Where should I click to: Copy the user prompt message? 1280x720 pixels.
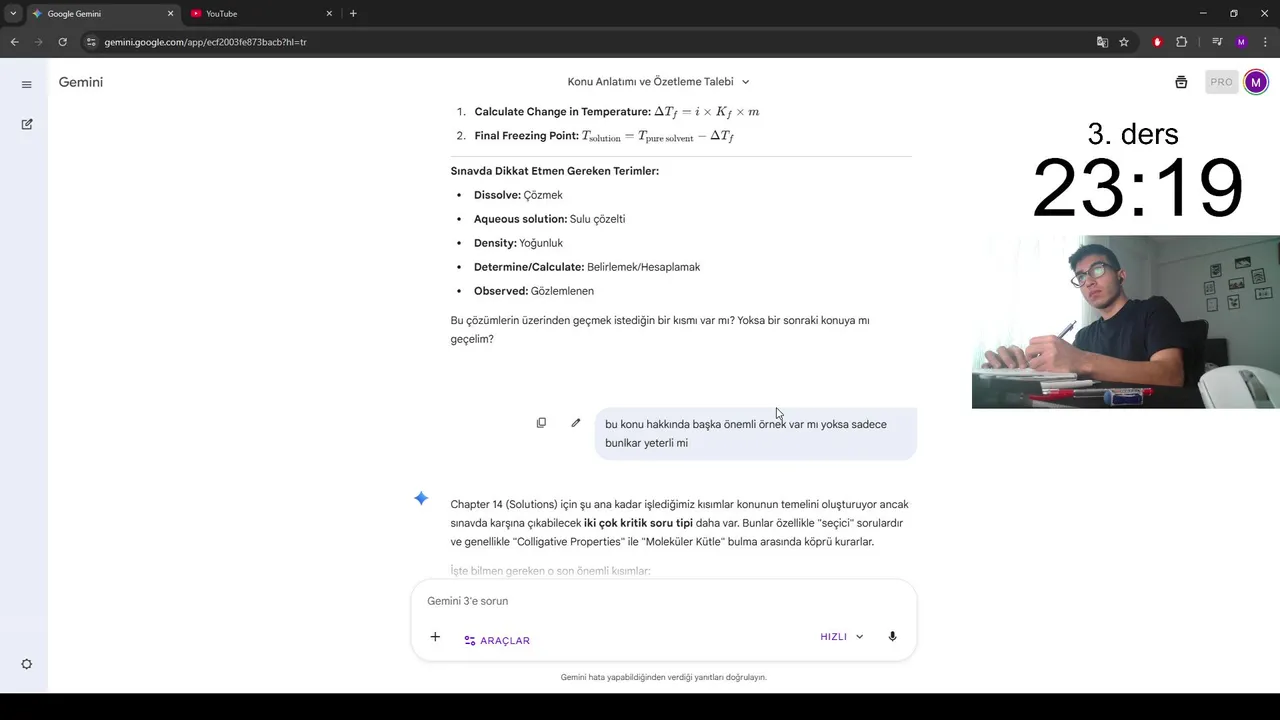(541, 423)
